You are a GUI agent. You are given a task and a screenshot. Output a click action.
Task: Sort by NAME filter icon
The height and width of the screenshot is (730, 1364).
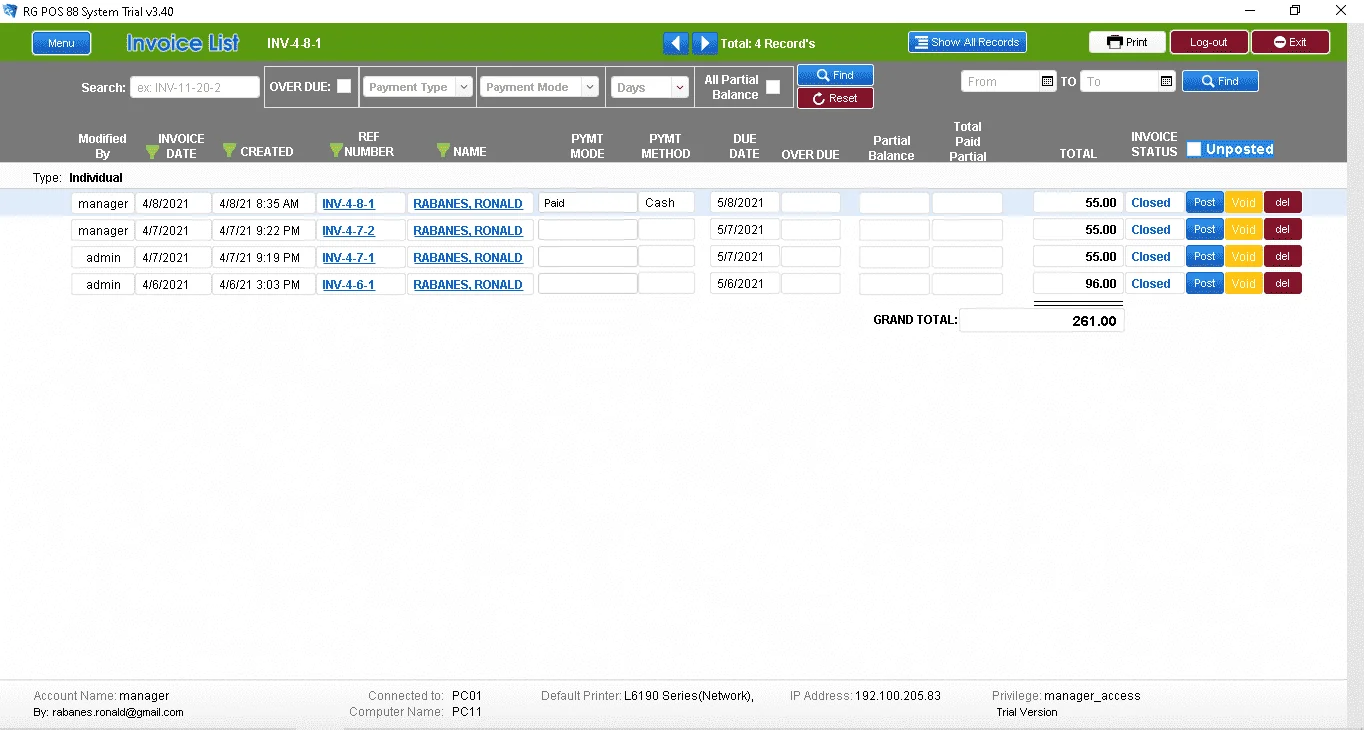tap(443, 151)
